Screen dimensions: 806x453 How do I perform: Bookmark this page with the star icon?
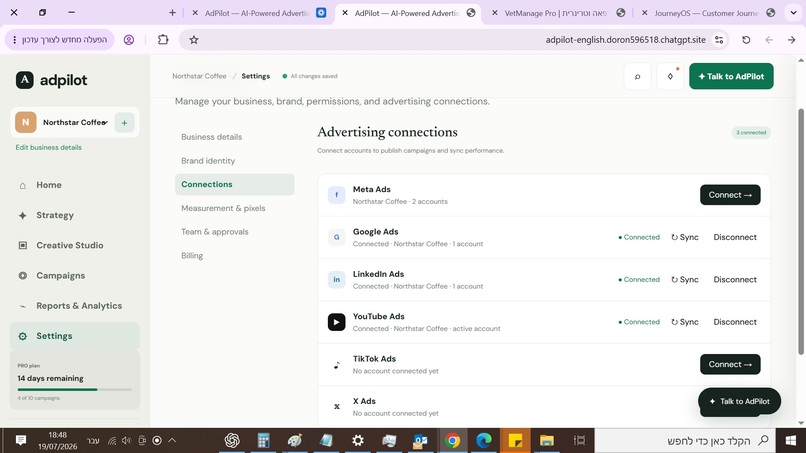pos(194,40)
